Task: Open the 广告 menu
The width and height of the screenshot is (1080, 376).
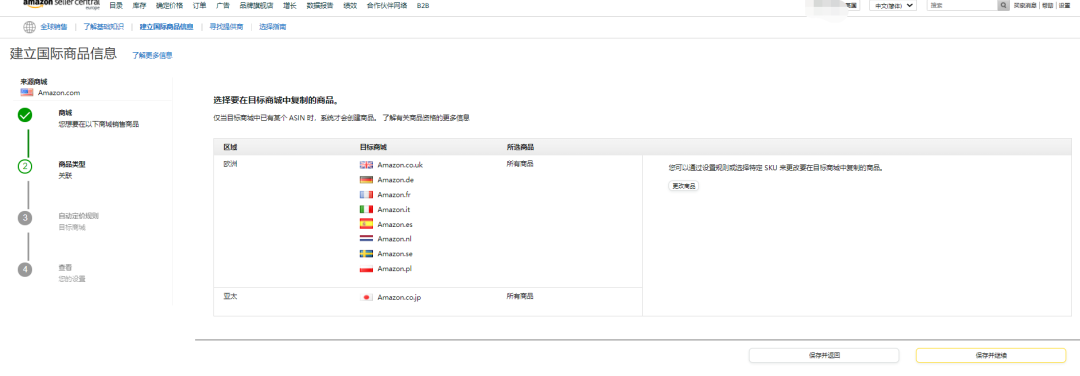Action: click(222, 6)
